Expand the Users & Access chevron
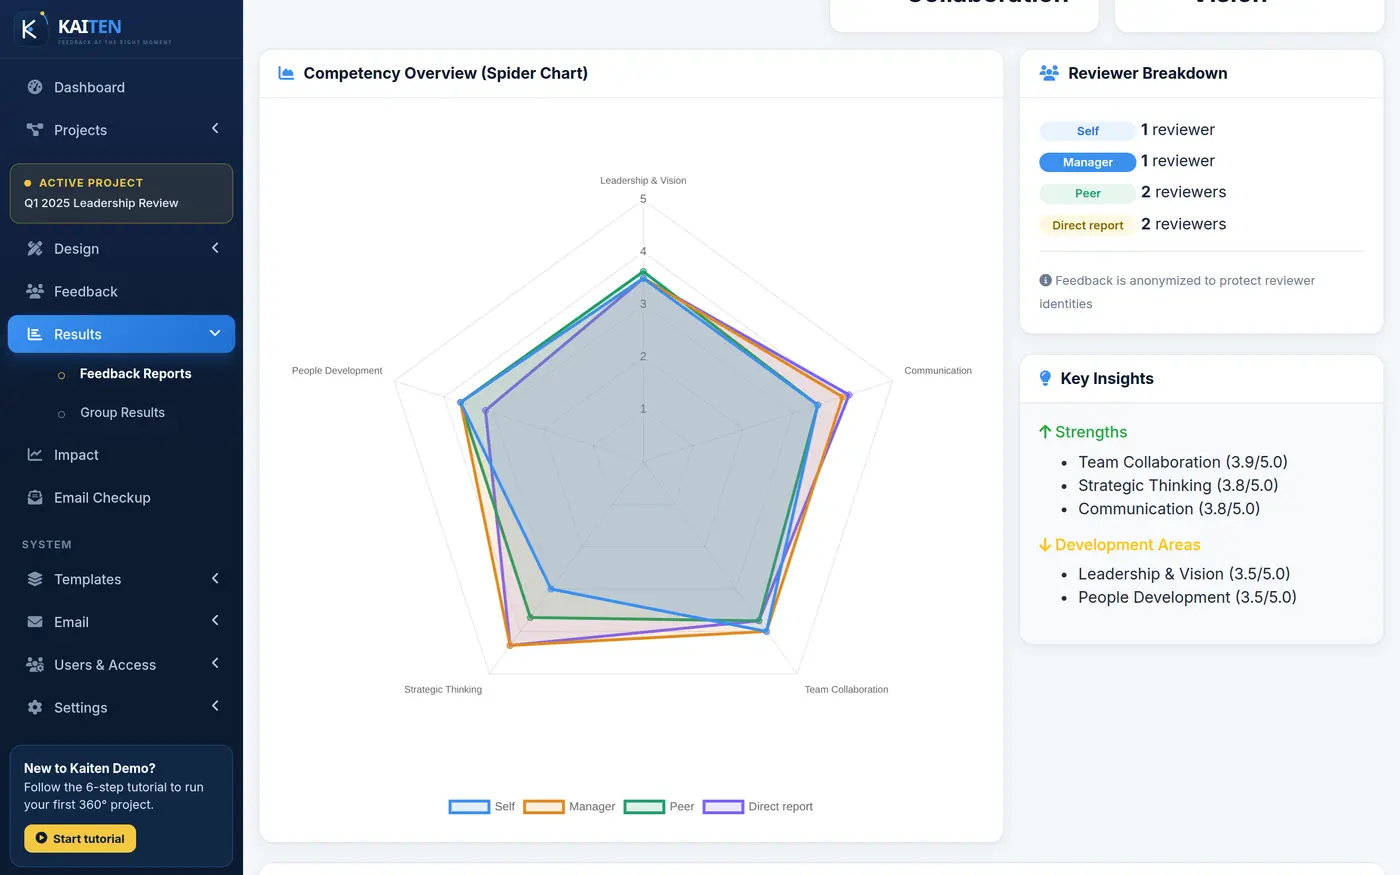The height and width of the screenshot is (875, 1400). pyautogui.click(x=215, y=663)
